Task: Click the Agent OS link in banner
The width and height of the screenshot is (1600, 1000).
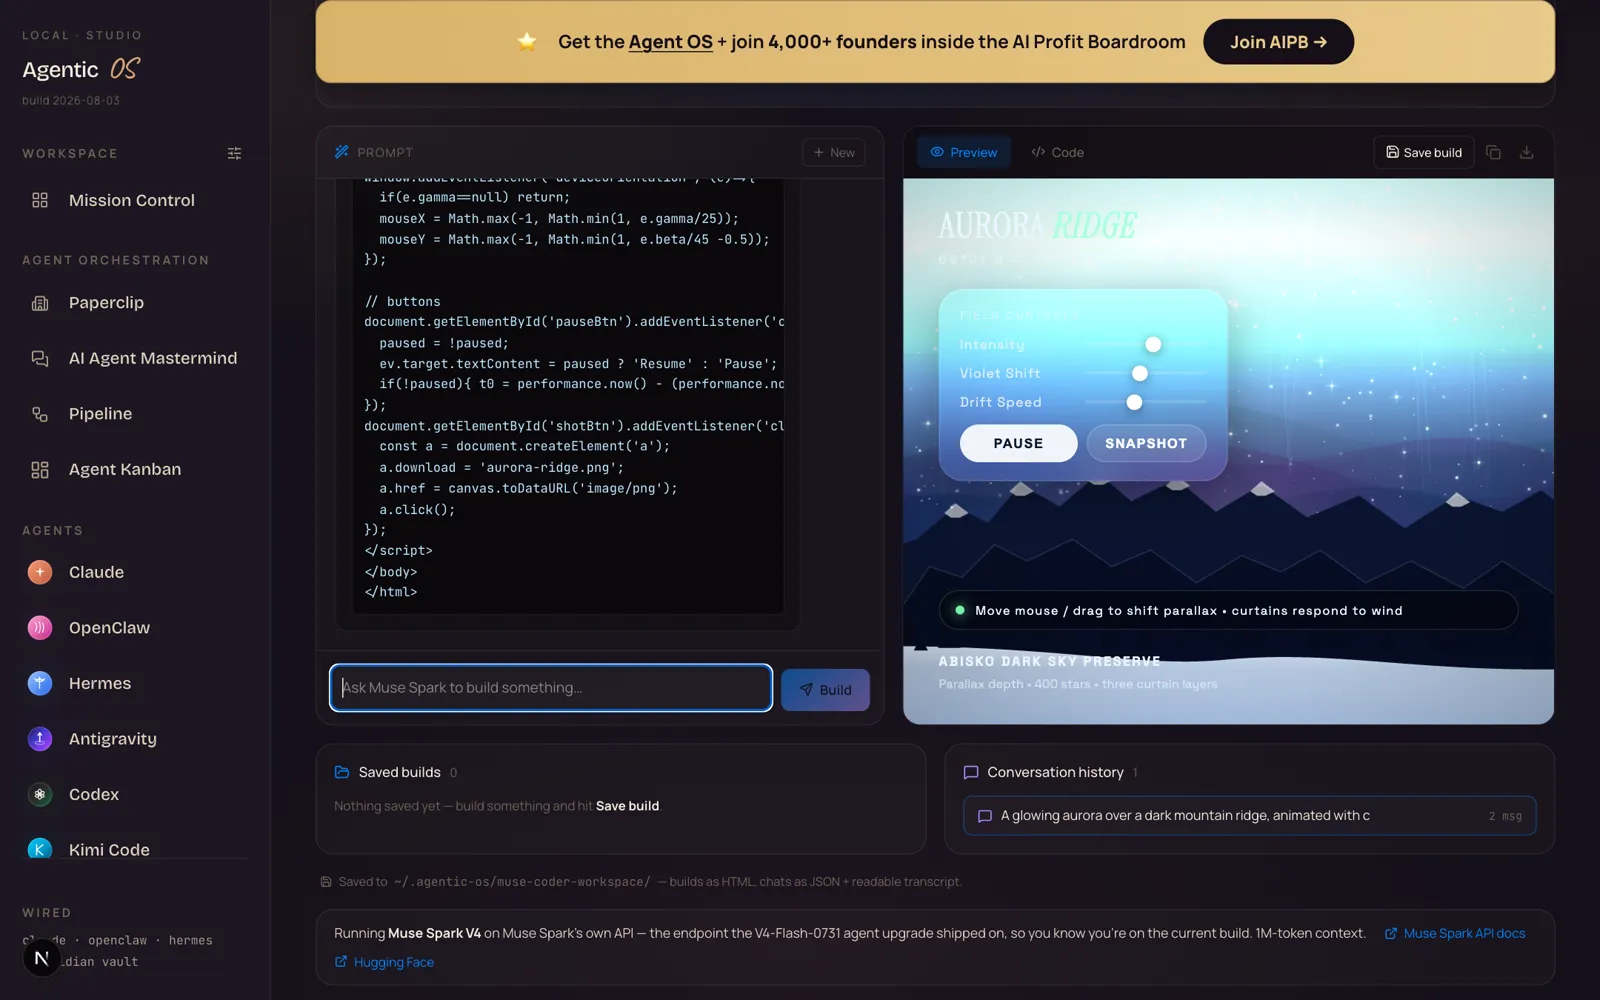Action: [x=670, y=42]
